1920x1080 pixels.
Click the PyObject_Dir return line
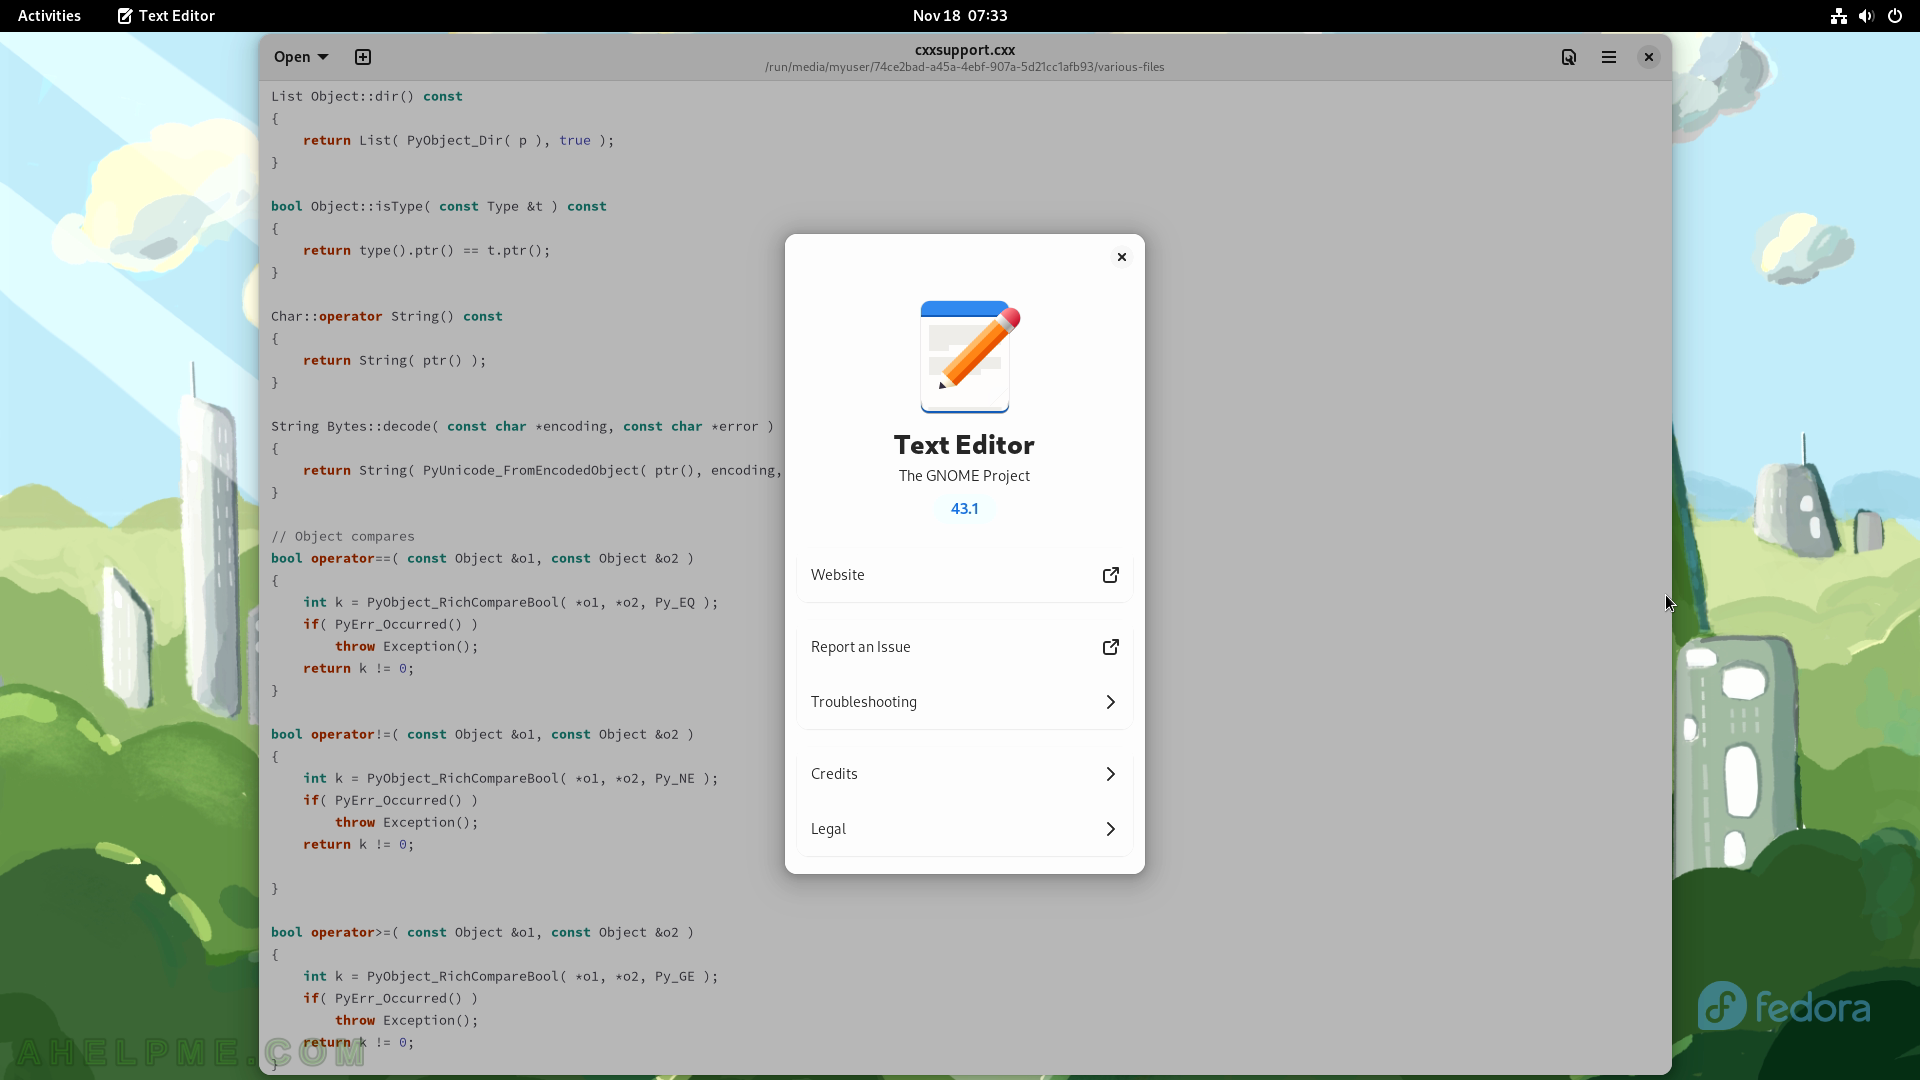point(459,140)
